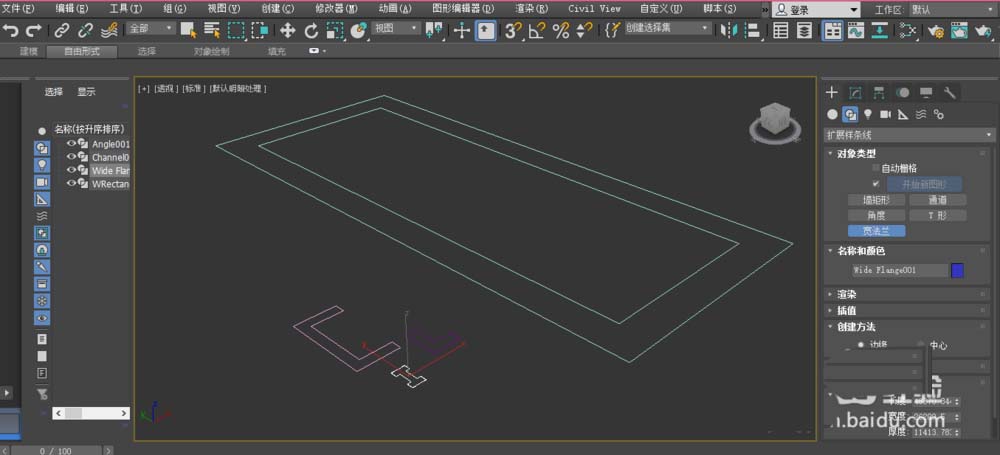Open the Civil View menu
Screen dimensions: 1000x455
coord(594,9)
